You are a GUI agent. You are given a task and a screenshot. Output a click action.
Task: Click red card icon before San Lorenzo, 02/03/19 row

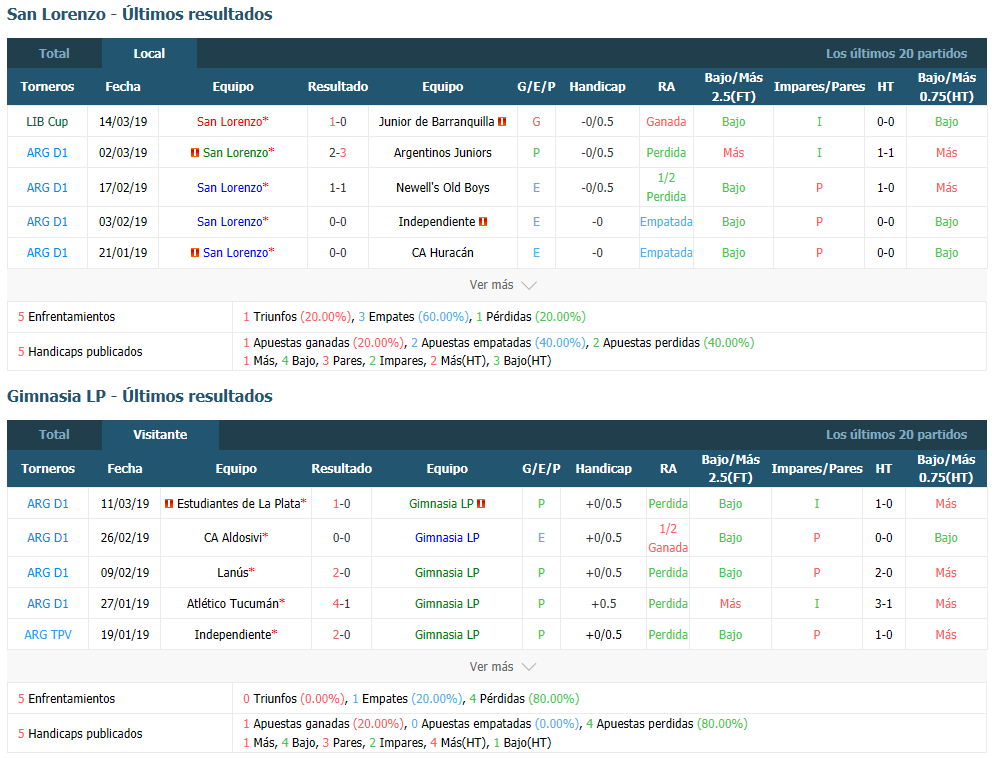point(195,153)
